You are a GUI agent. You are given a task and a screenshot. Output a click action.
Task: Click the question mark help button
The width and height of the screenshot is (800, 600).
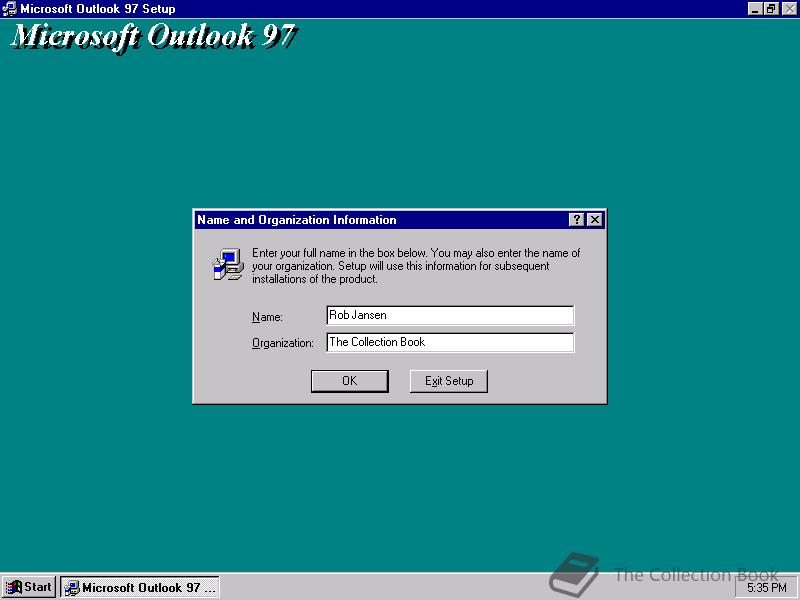point(576,220)
